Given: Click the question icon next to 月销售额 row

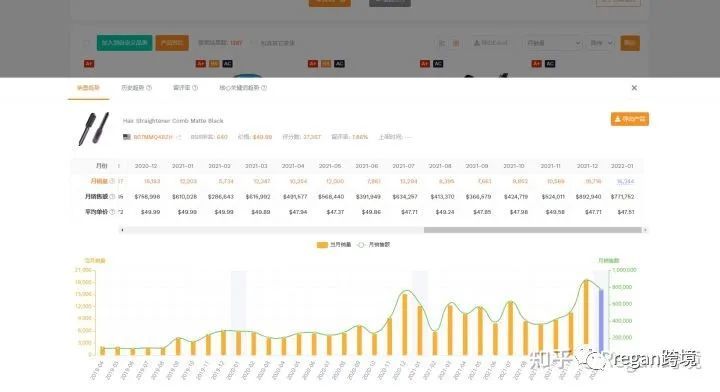Looking at the screenshot, I should pyautogui.click(x=112, y=197).
